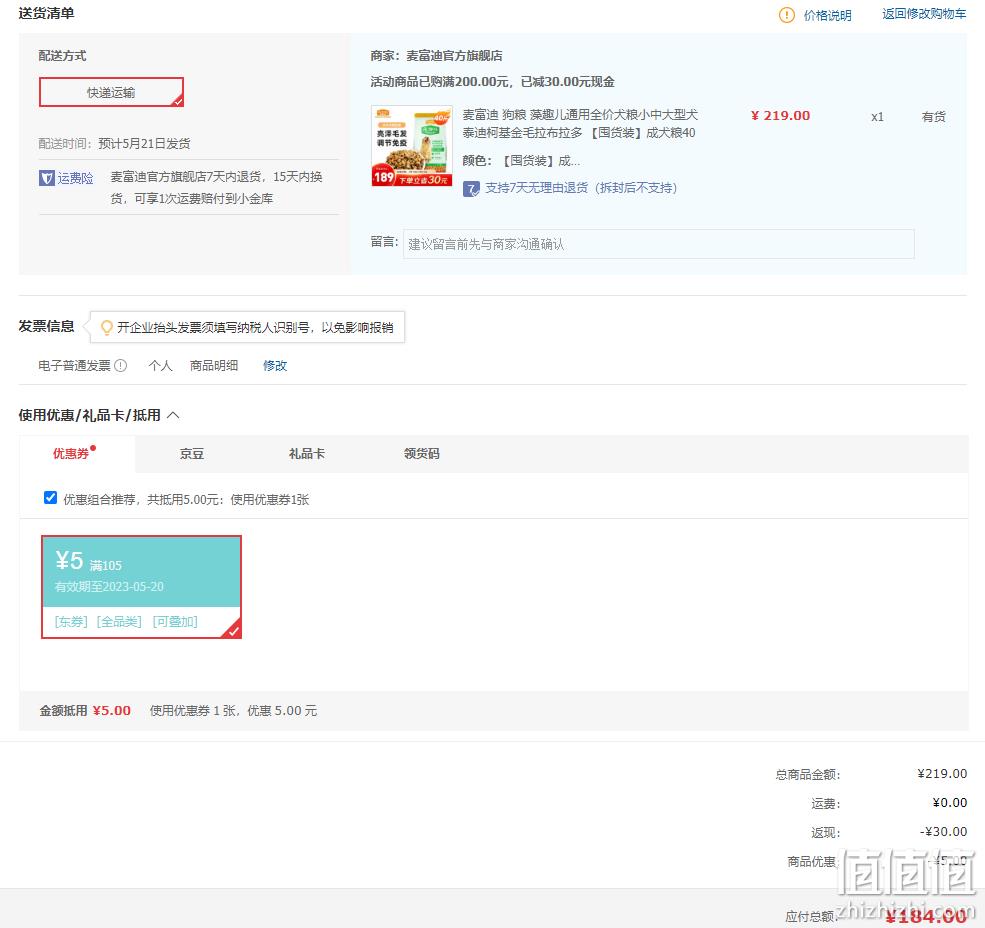This screenshot has height=928, width=985.
Task: Click the 运费险 link
Action: 75,178
